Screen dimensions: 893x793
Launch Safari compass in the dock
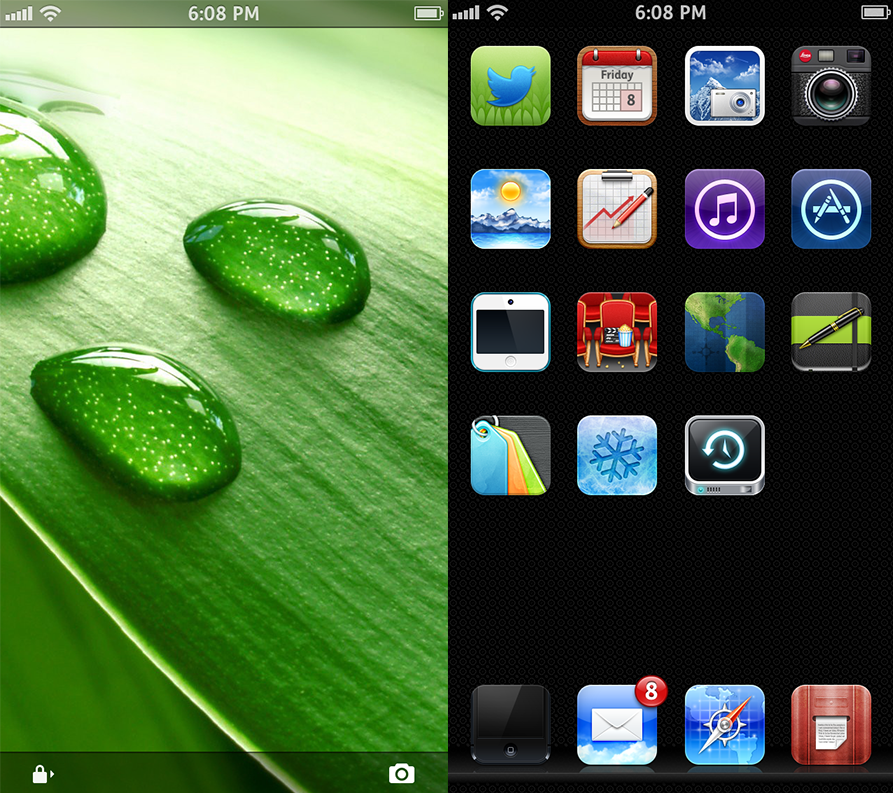724,725
